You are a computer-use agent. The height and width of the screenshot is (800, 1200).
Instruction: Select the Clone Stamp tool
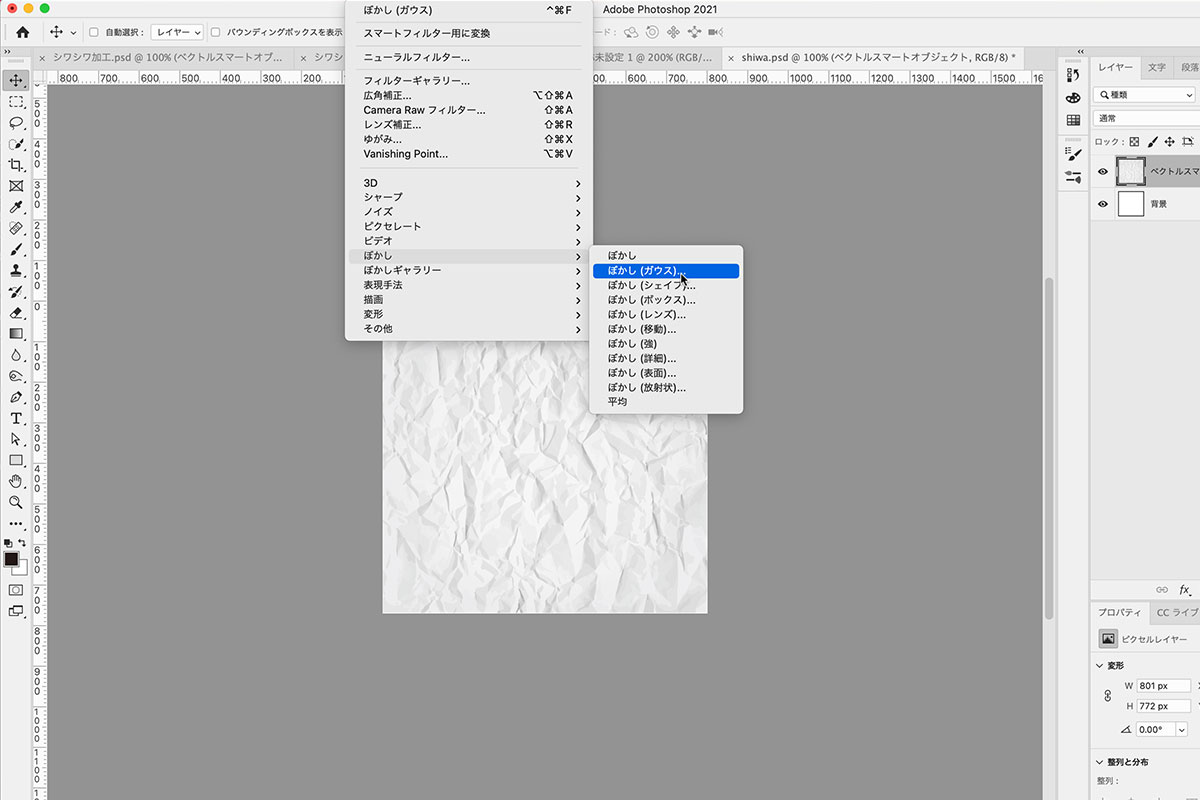tap(16, 270)
